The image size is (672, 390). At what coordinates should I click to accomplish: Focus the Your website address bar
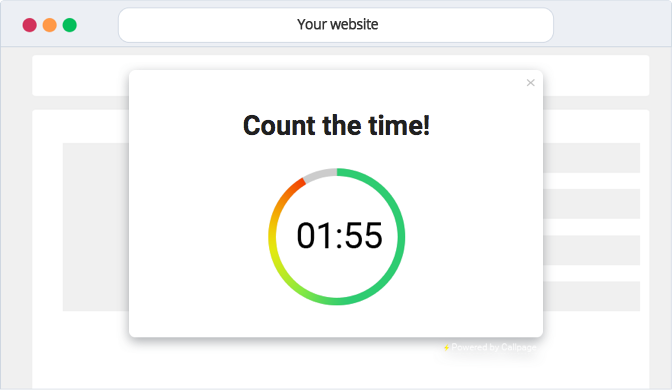tap(336, 25)
